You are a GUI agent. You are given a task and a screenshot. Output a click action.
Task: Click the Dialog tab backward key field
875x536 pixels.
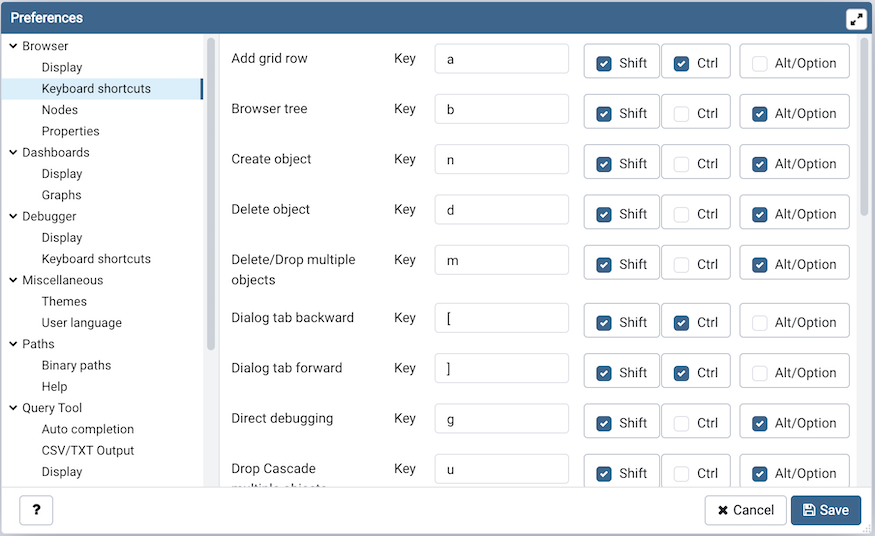(x=502, y=318)
